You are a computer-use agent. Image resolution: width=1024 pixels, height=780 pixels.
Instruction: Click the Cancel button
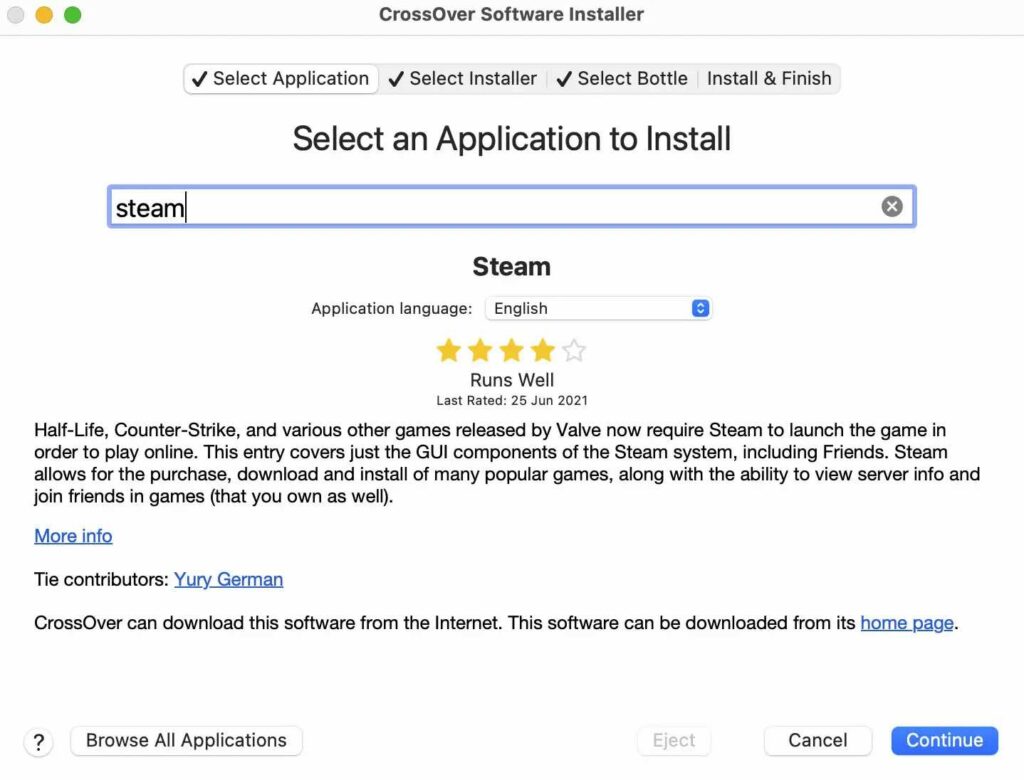818,740
